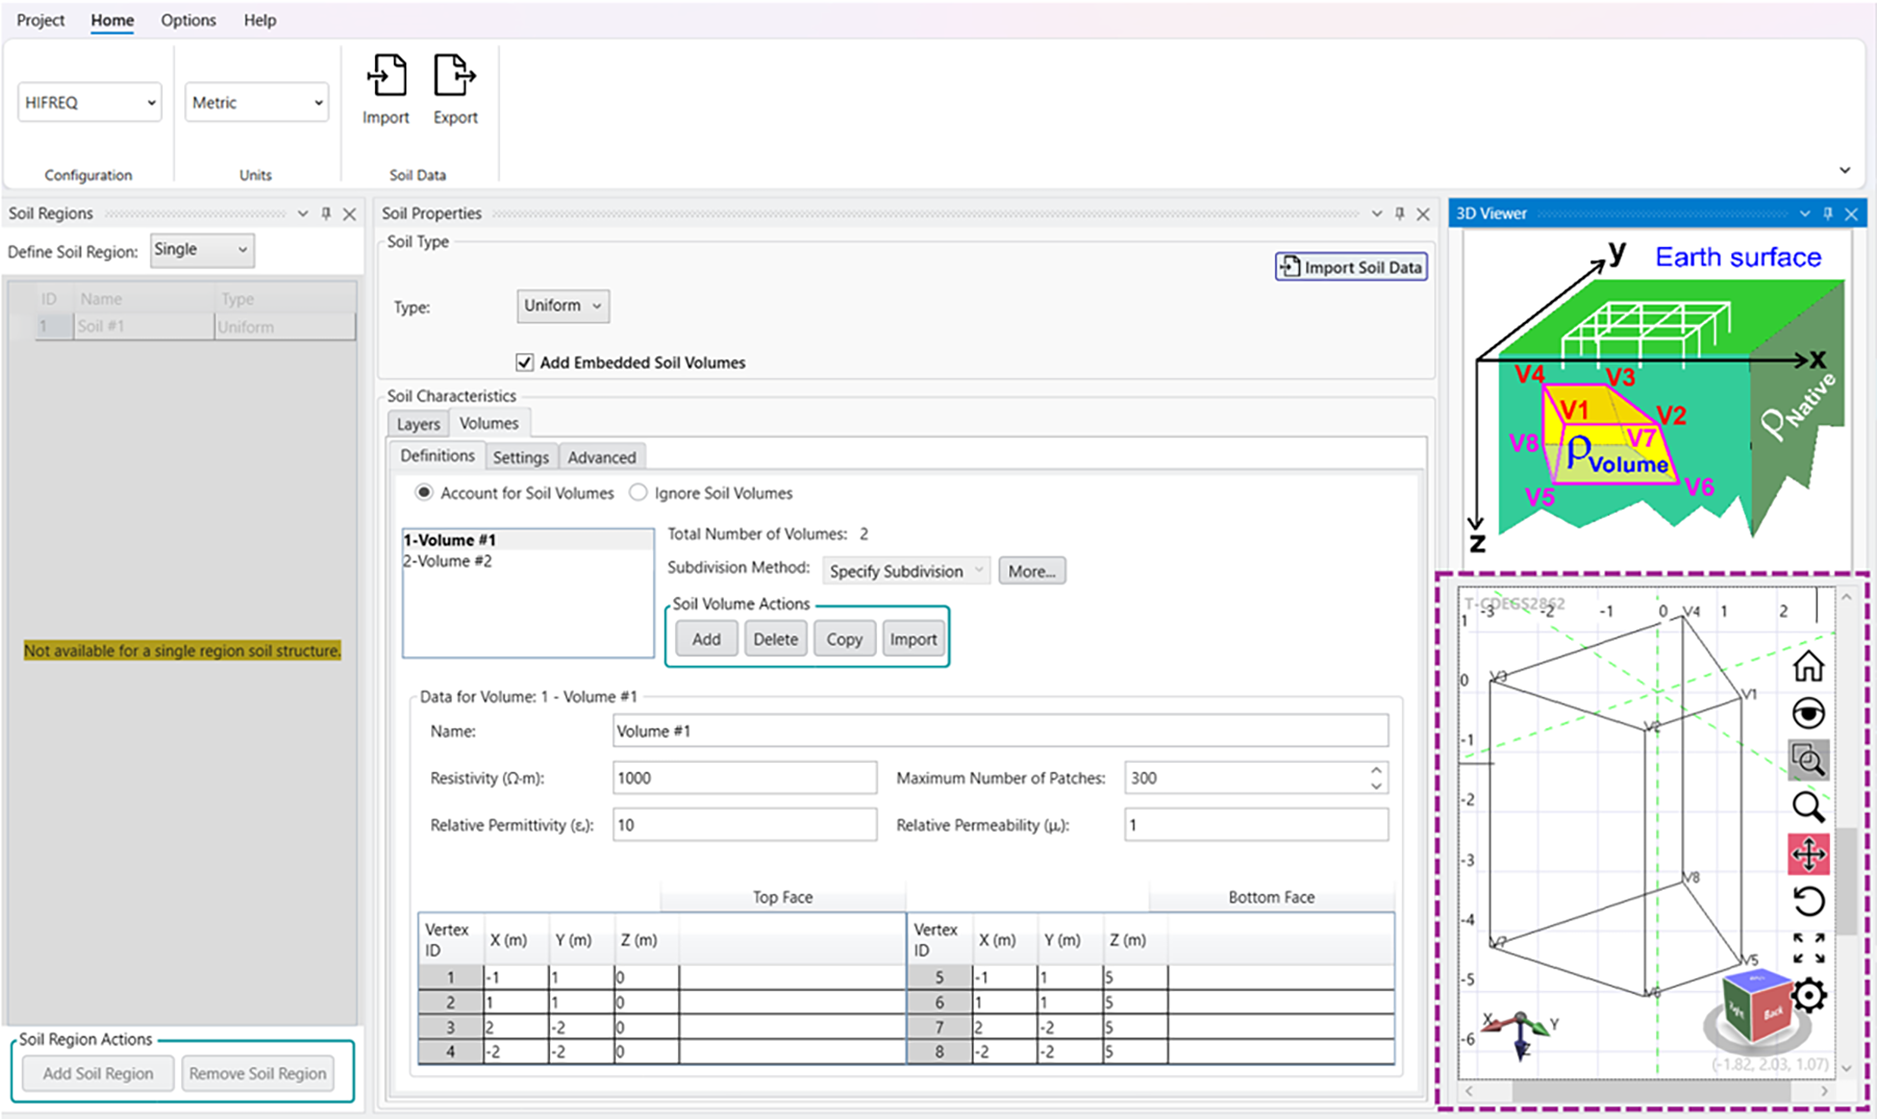Click the Resistivity input field
1877x1119 pixels.
[x=745, y=778]
